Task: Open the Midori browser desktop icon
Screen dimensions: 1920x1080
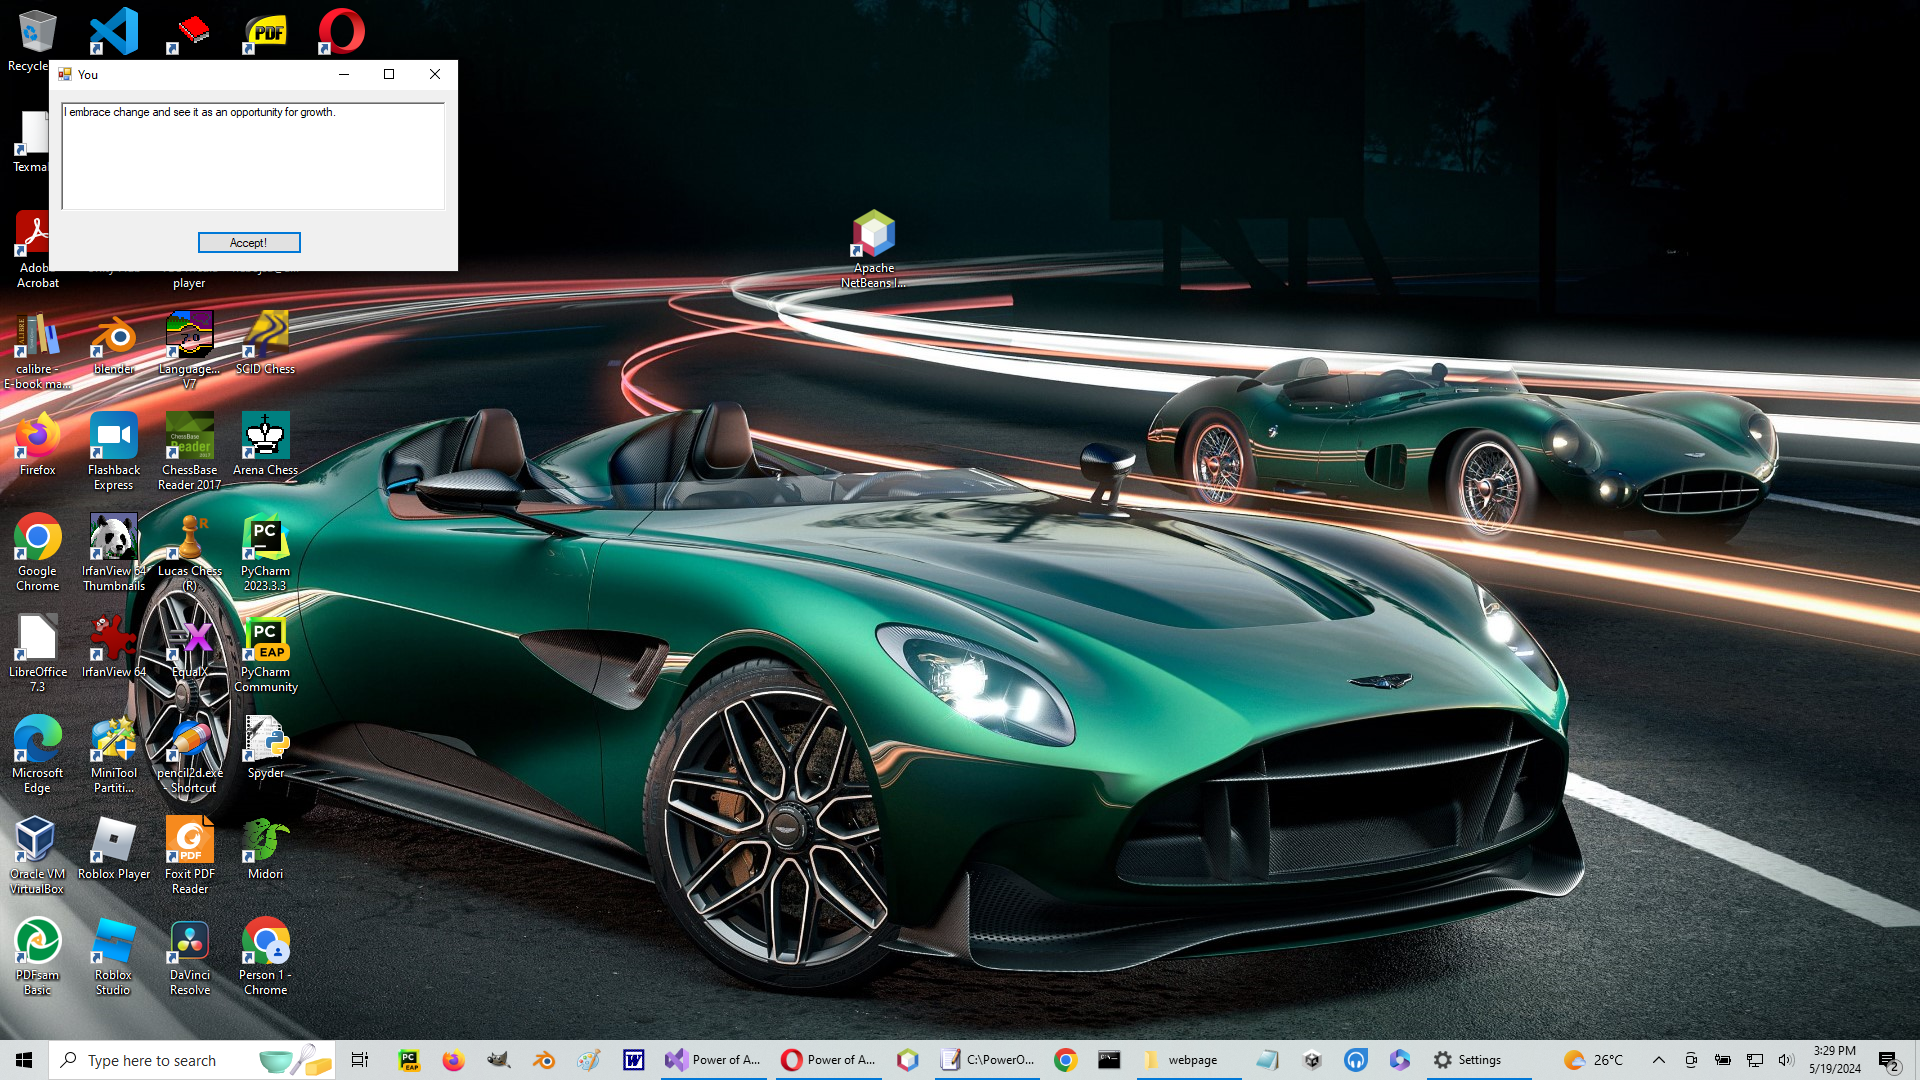Action: [265, 848]
